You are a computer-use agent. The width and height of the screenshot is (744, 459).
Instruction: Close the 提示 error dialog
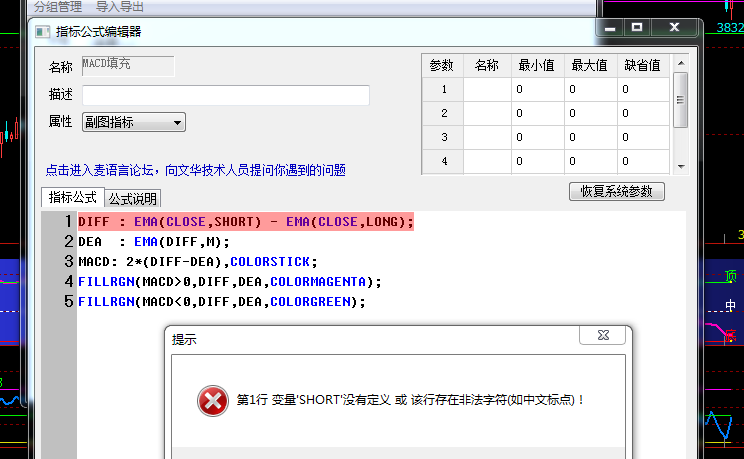point(600,337)
